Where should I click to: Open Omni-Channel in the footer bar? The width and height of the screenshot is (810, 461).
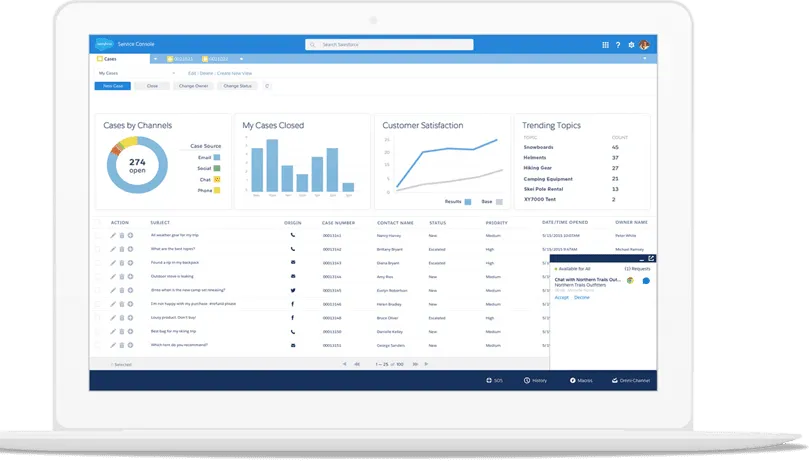(x=631, y=380)
